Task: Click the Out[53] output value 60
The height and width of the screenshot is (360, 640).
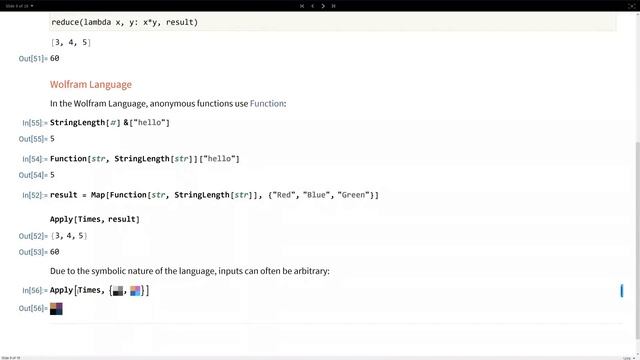Action: click(55, 252)
